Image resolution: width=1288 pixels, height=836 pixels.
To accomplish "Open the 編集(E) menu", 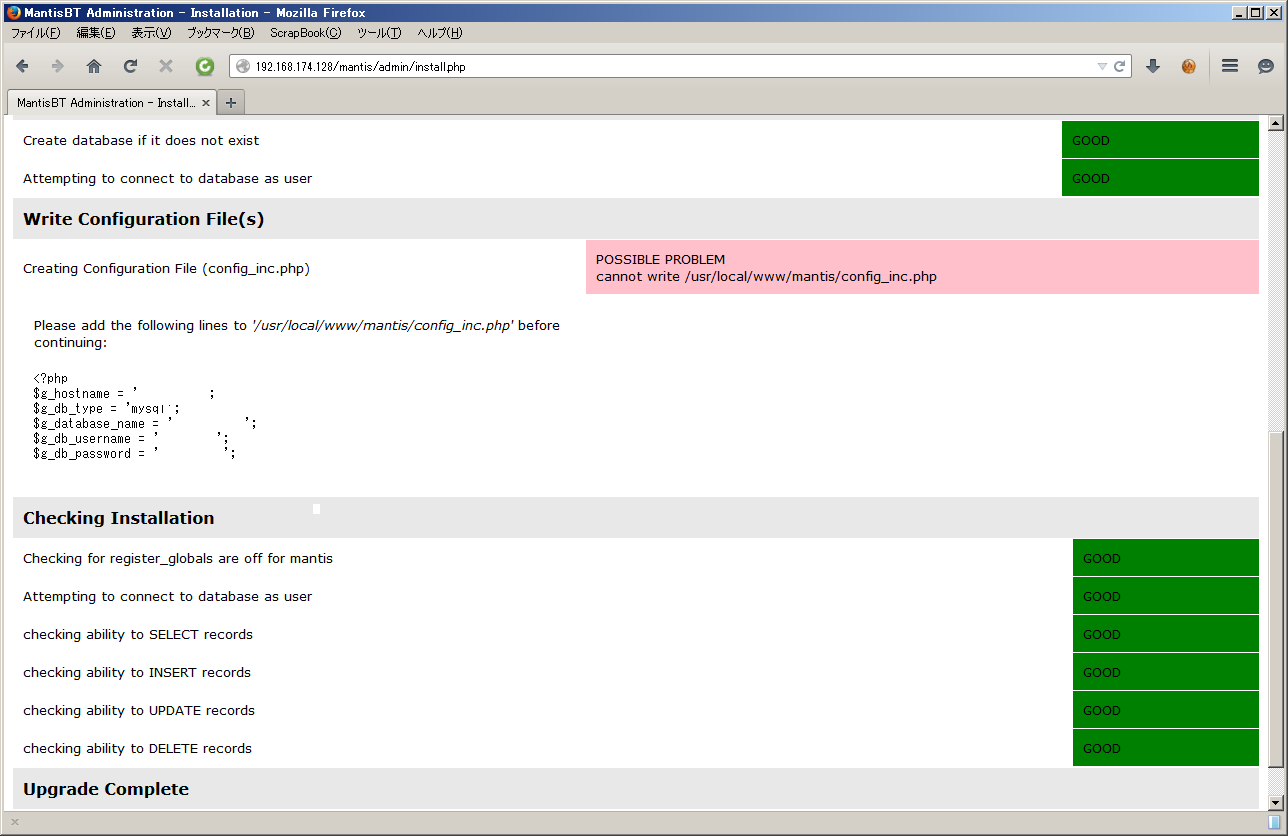I will point(96,33).
